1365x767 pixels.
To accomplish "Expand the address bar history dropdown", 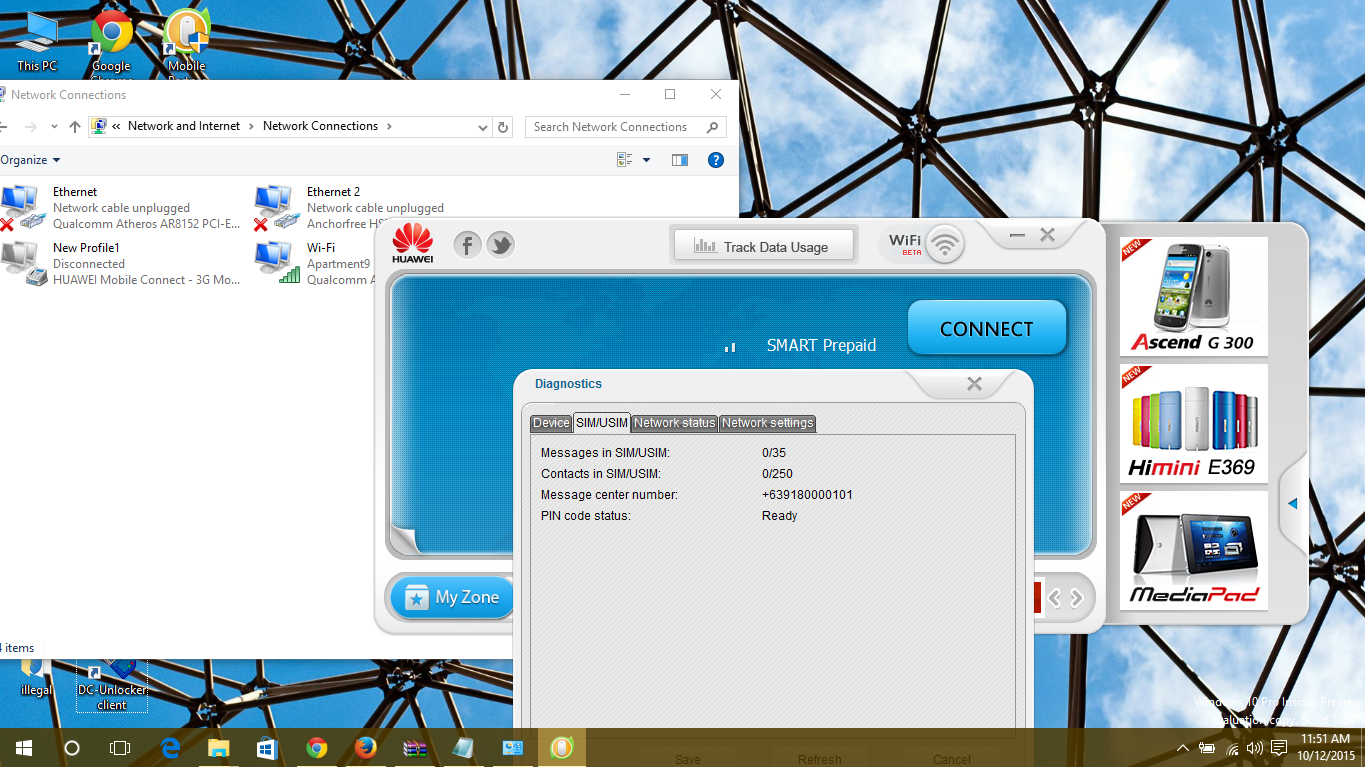I will pyautogui.click(x=482, y=127).
